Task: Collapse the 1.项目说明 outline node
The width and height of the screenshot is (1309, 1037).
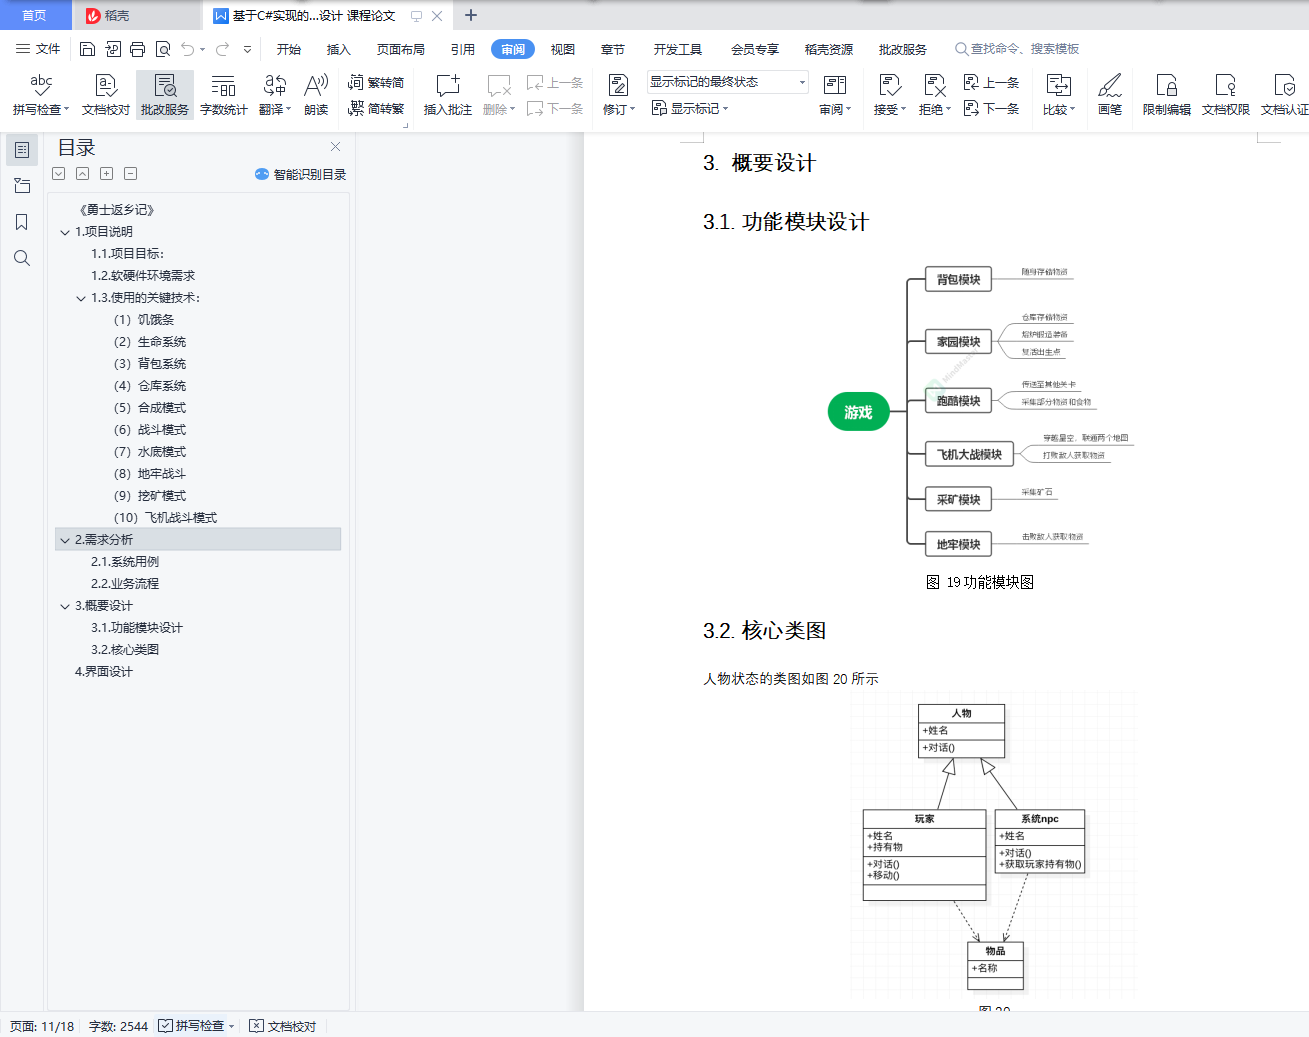Action: [65, 232]
